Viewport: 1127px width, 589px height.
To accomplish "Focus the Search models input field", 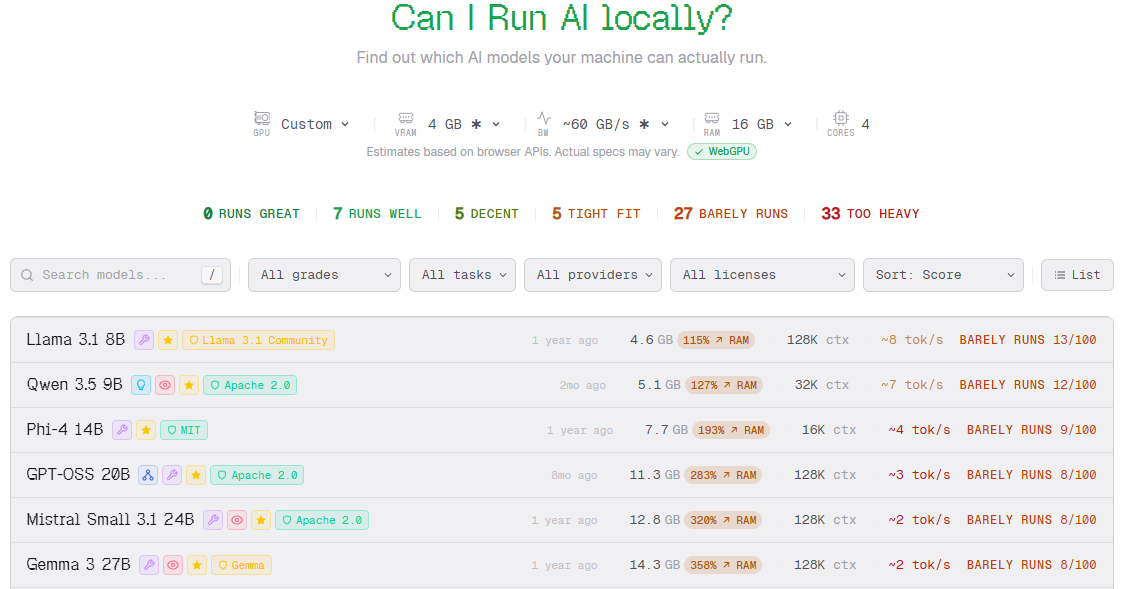I will tap(120, 275).
